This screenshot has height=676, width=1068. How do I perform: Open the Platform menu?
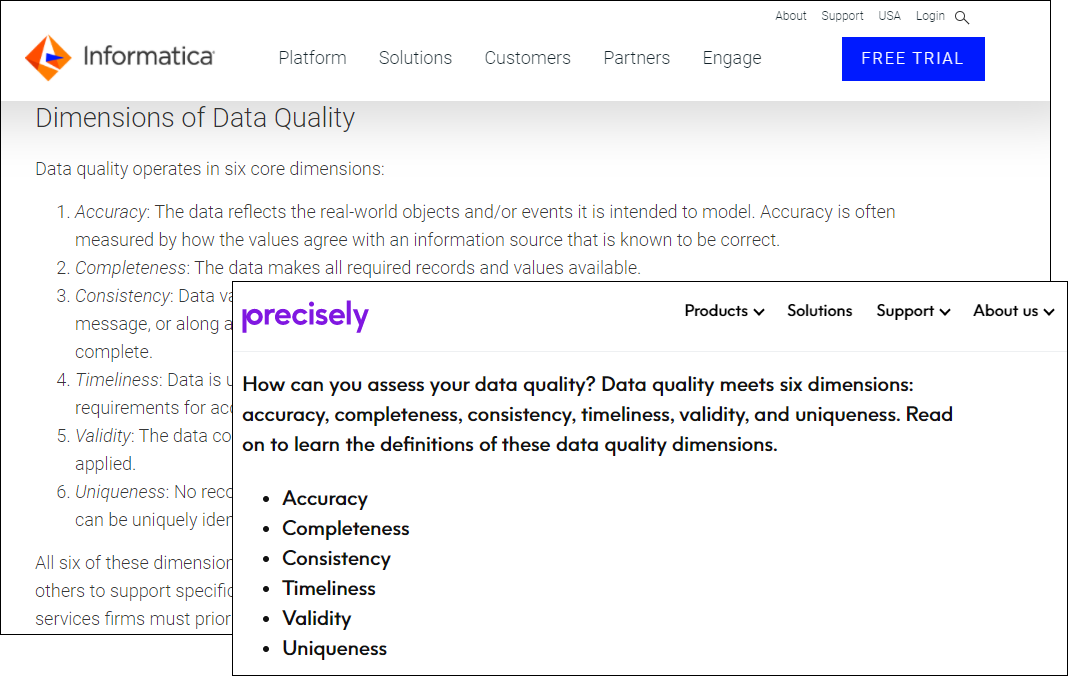(312, 58)
